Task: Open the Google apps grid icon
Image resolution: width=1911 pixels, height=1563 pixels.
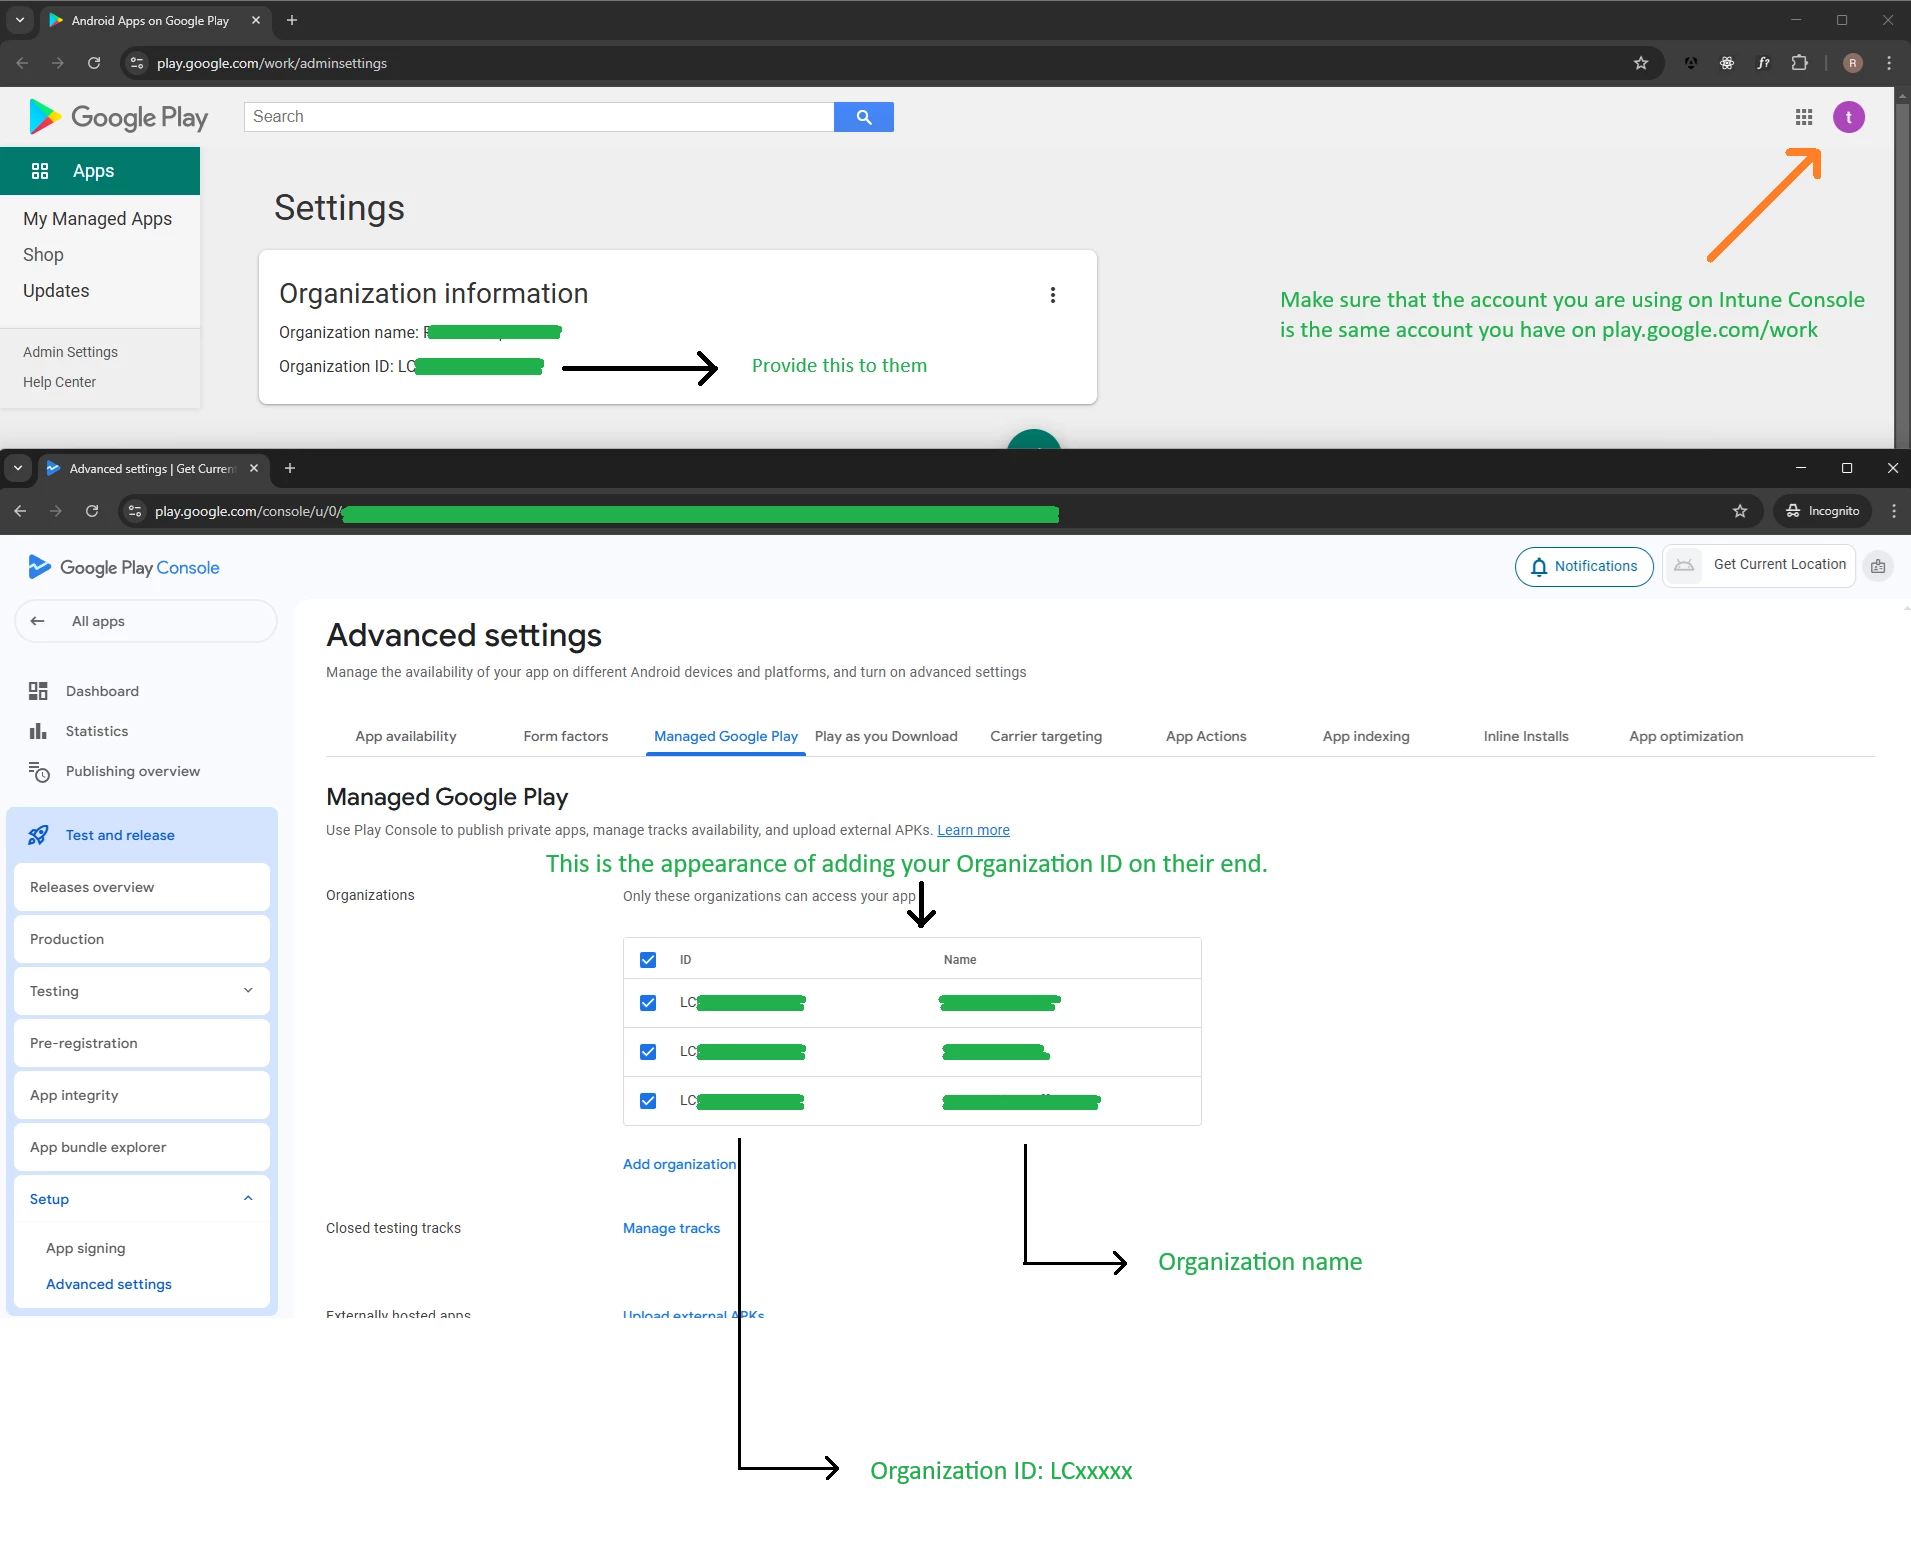Action: tap(1804, 117)
